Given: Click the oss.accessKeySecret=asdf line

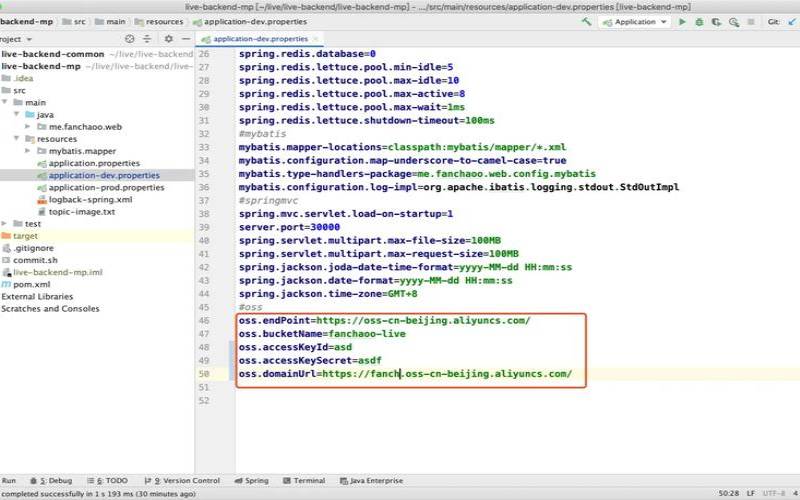Looking at the screenshot, I should pos(310,361).
